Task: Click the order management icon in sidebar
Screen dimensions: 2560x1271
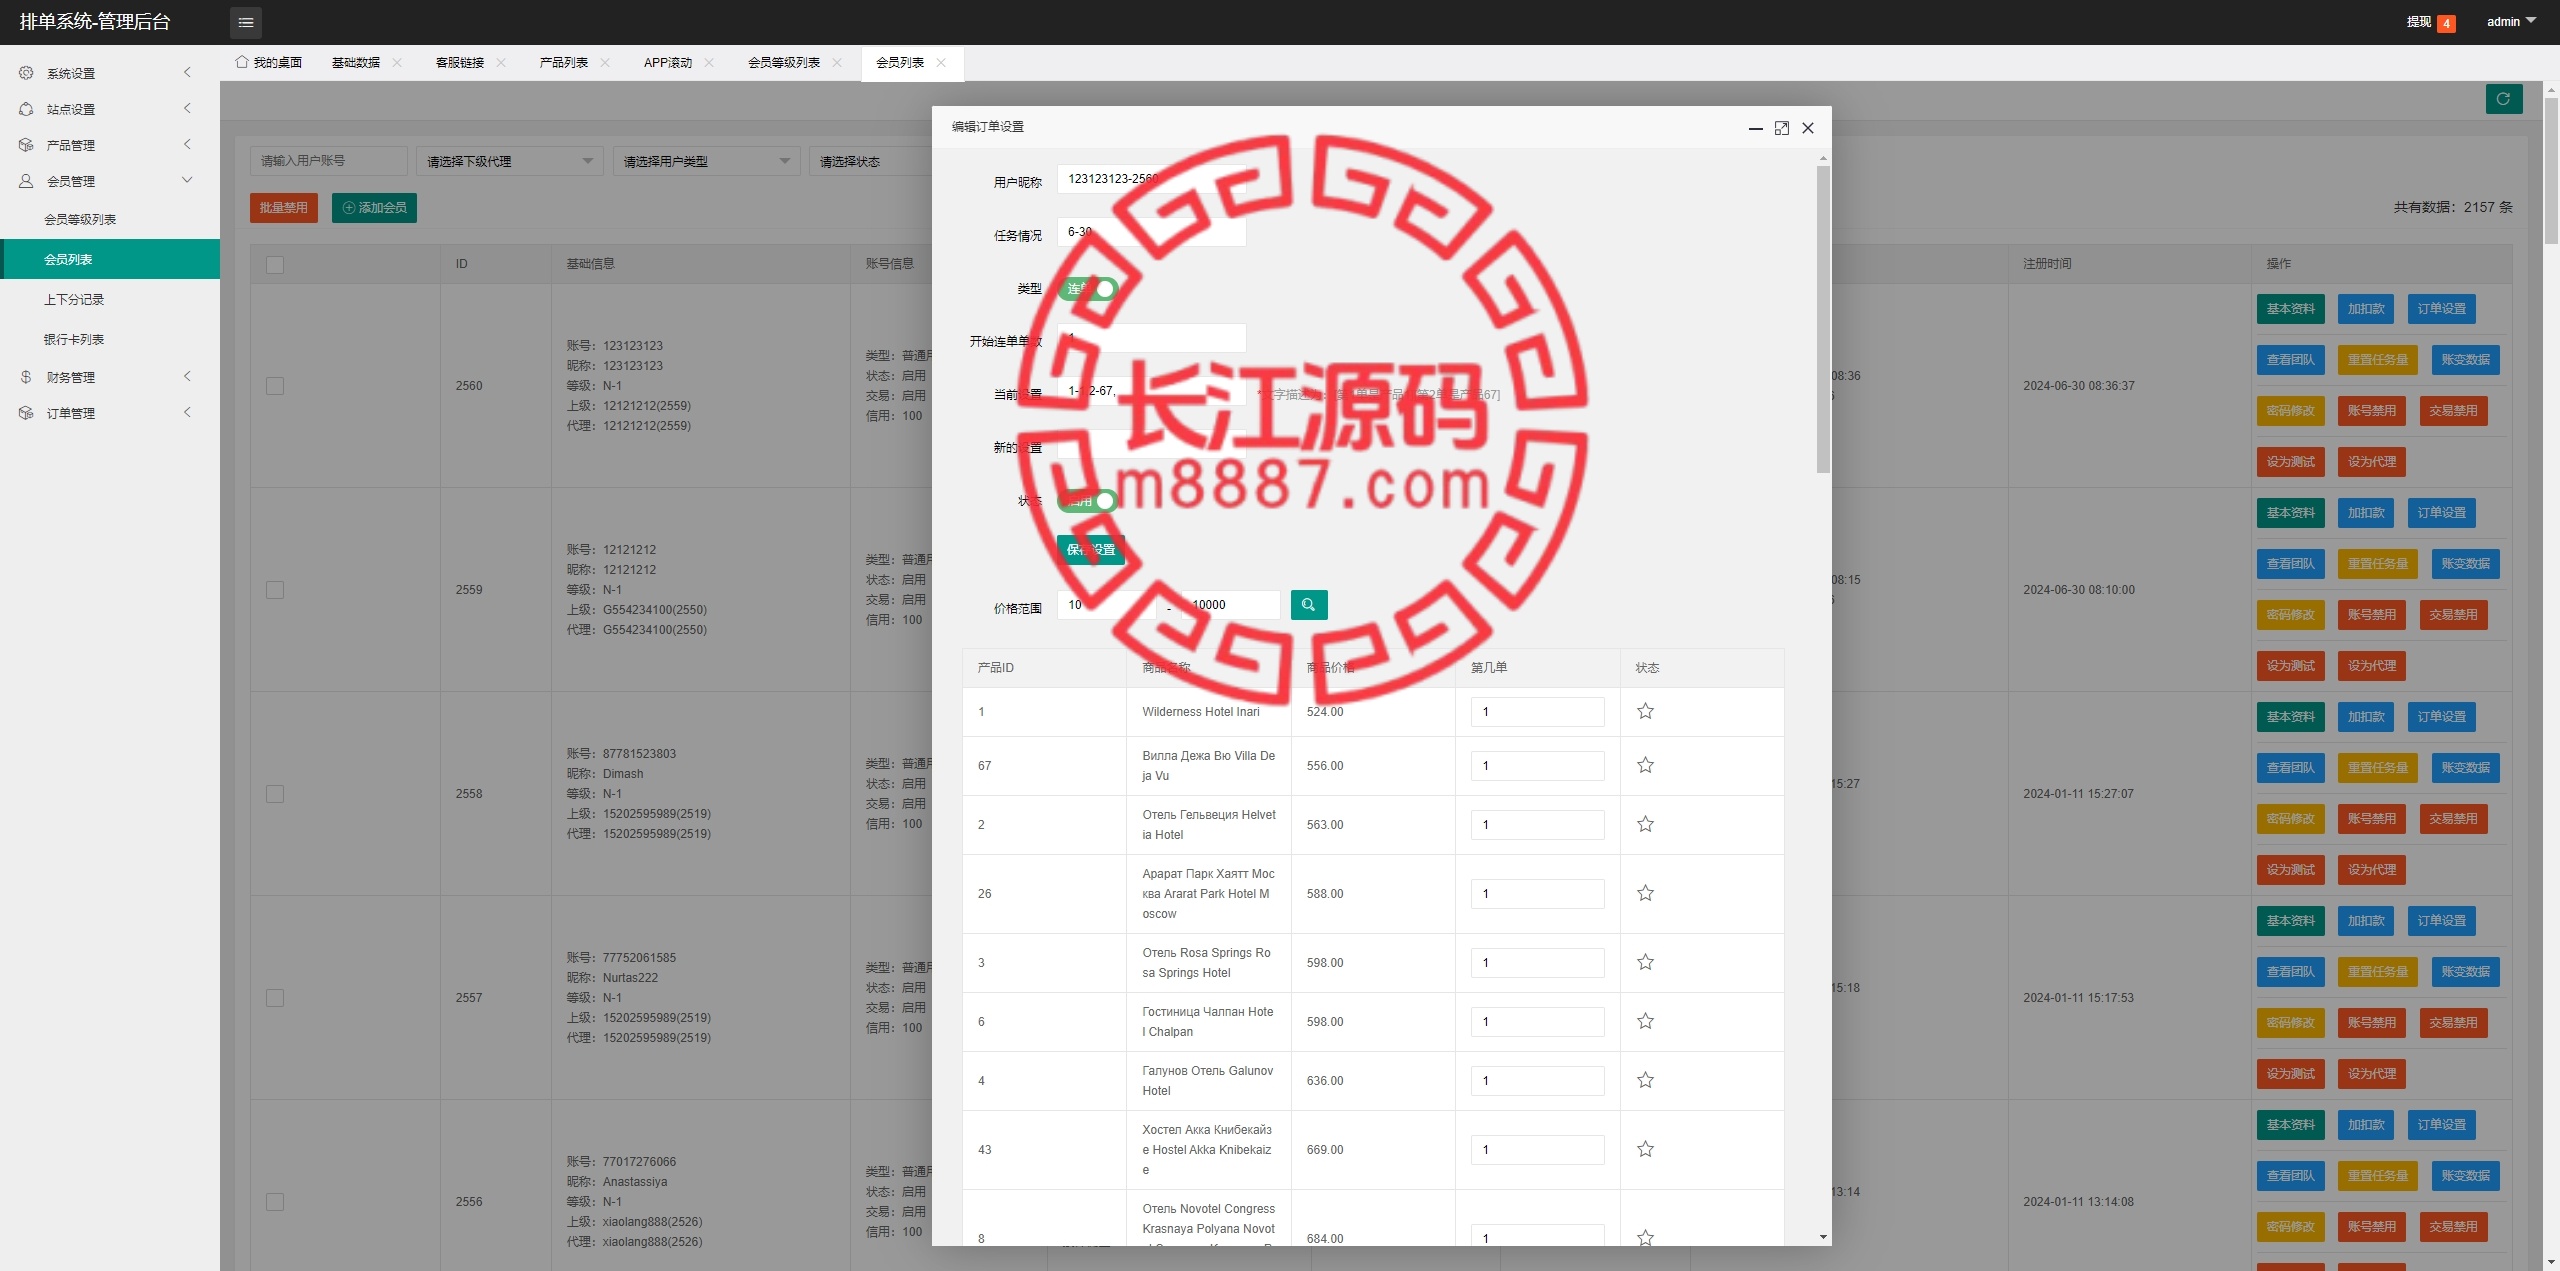Action: click(26, 413)
